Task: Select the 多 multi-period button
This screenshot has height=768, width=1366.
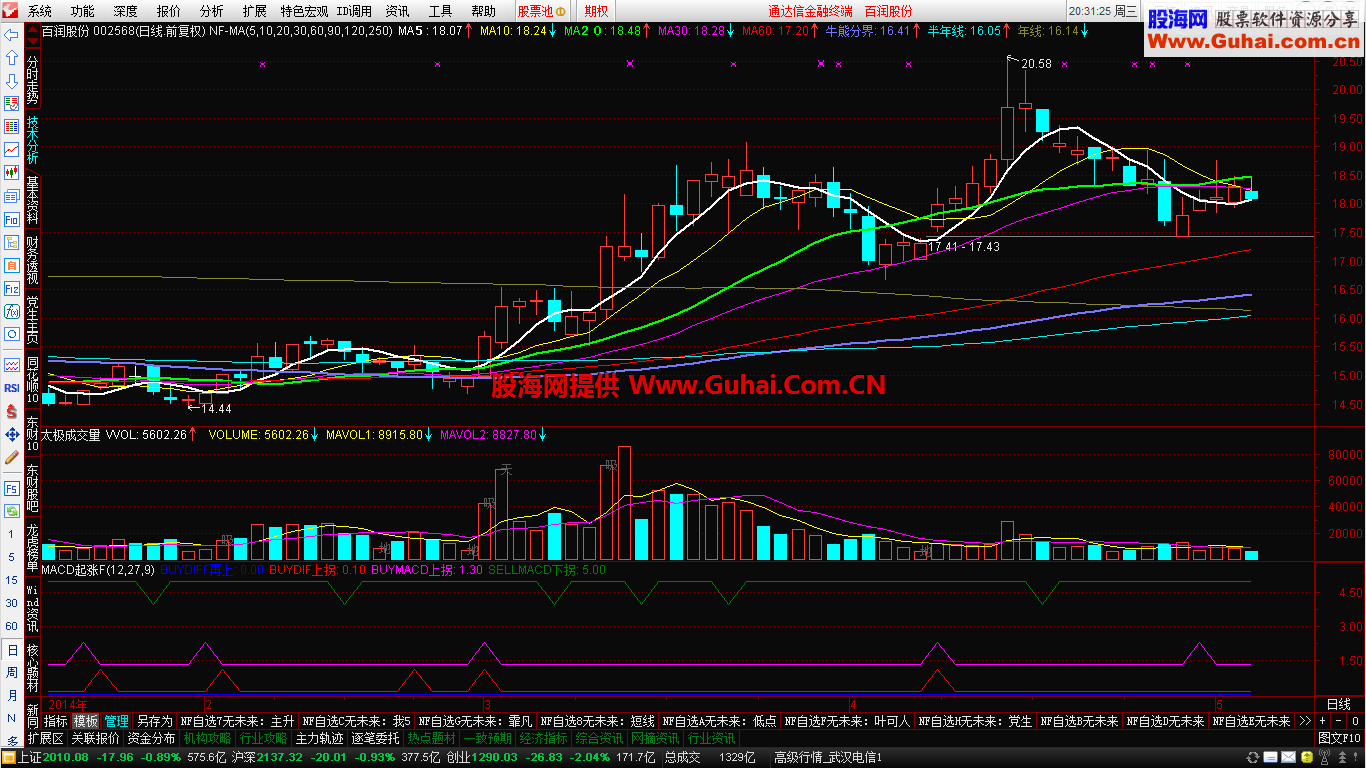Action: point(11,741)
